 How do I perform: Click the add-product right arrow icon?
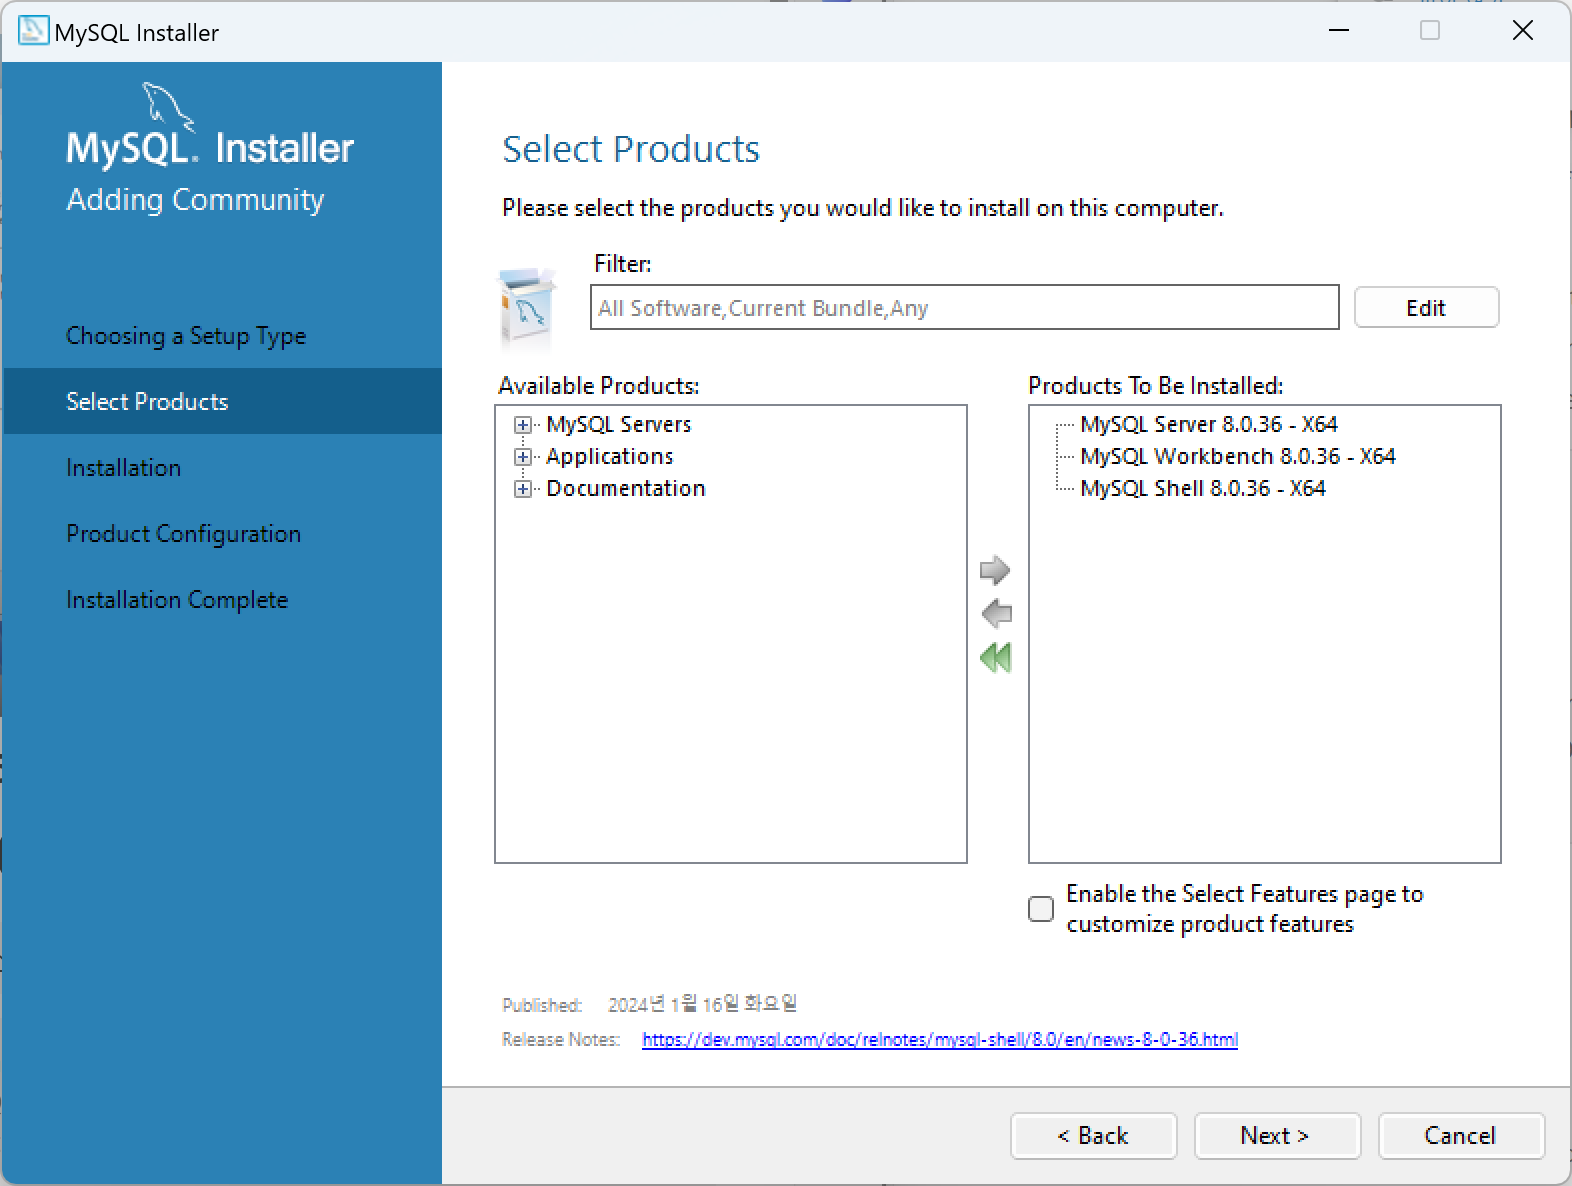[x=995, y=570]
